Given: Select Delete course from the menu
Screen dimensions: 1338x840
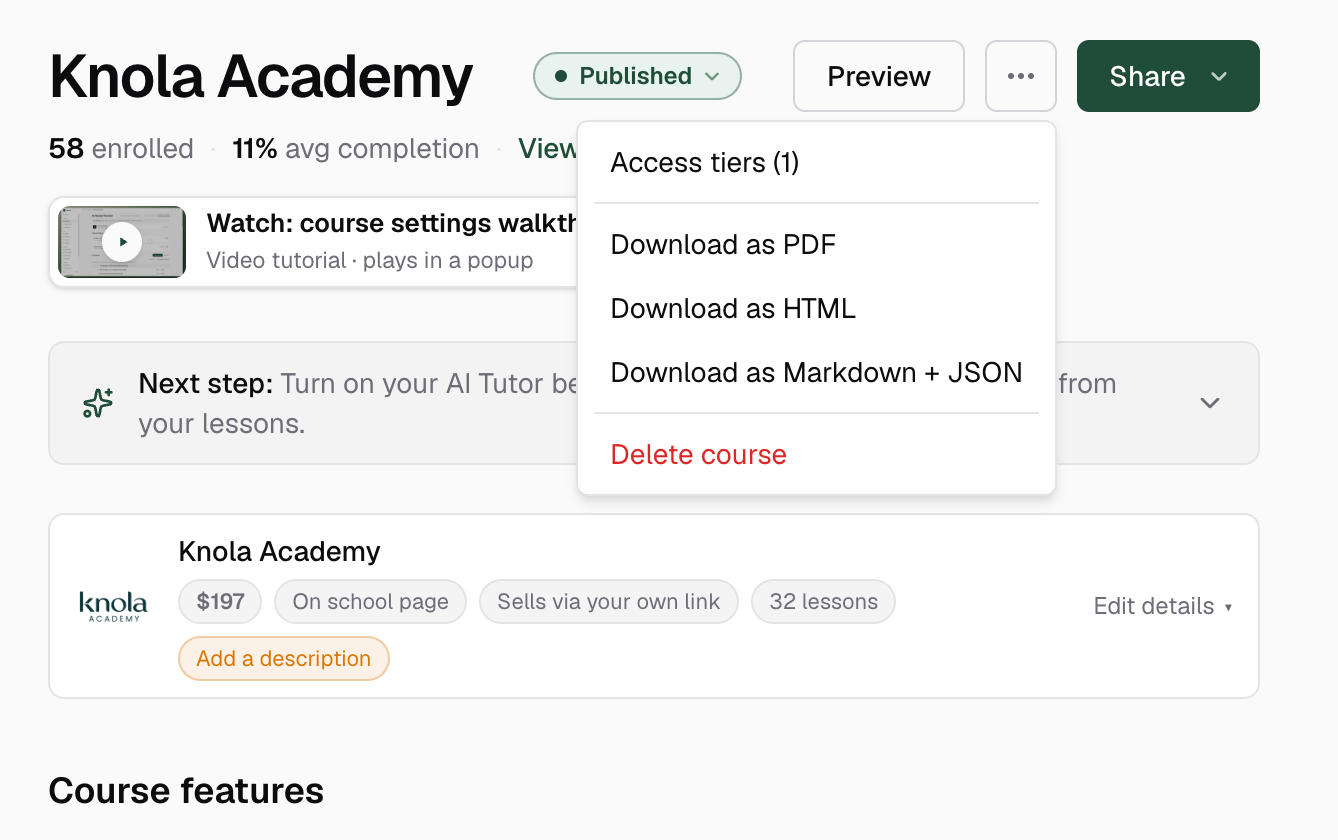Looking at the screenshot, I should coord(816,454).
